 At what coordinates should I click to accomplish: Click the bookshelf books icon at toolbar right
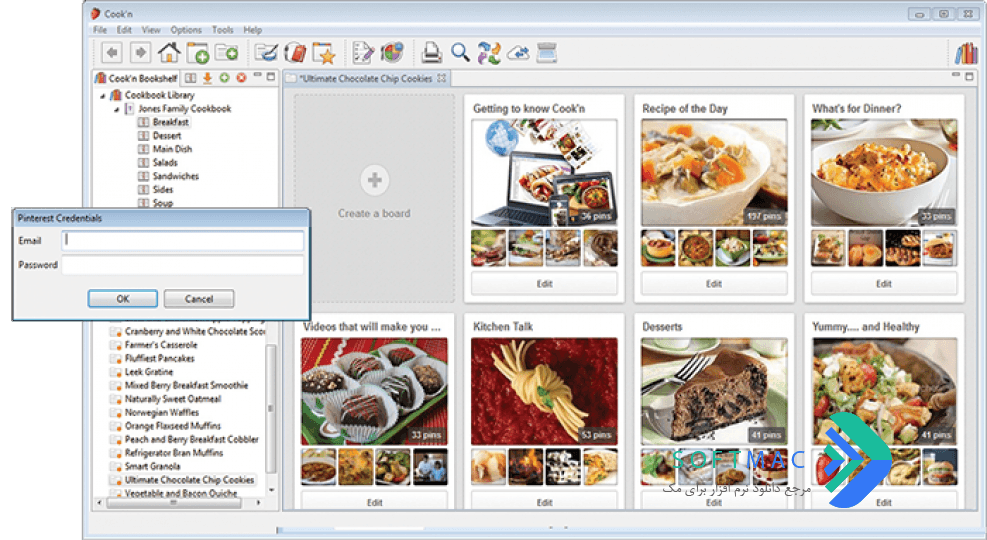pos(966,53)
